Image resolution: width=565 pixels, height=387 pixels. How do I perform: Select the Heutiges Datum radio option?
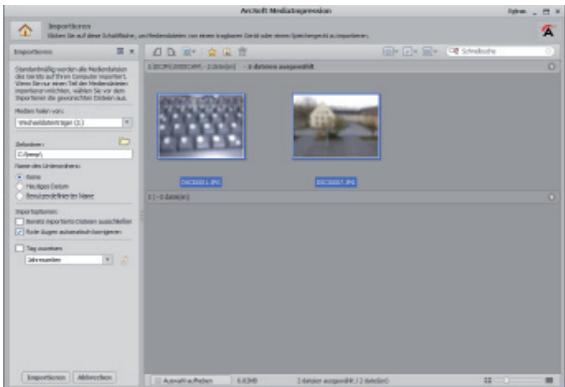point(19,186)
